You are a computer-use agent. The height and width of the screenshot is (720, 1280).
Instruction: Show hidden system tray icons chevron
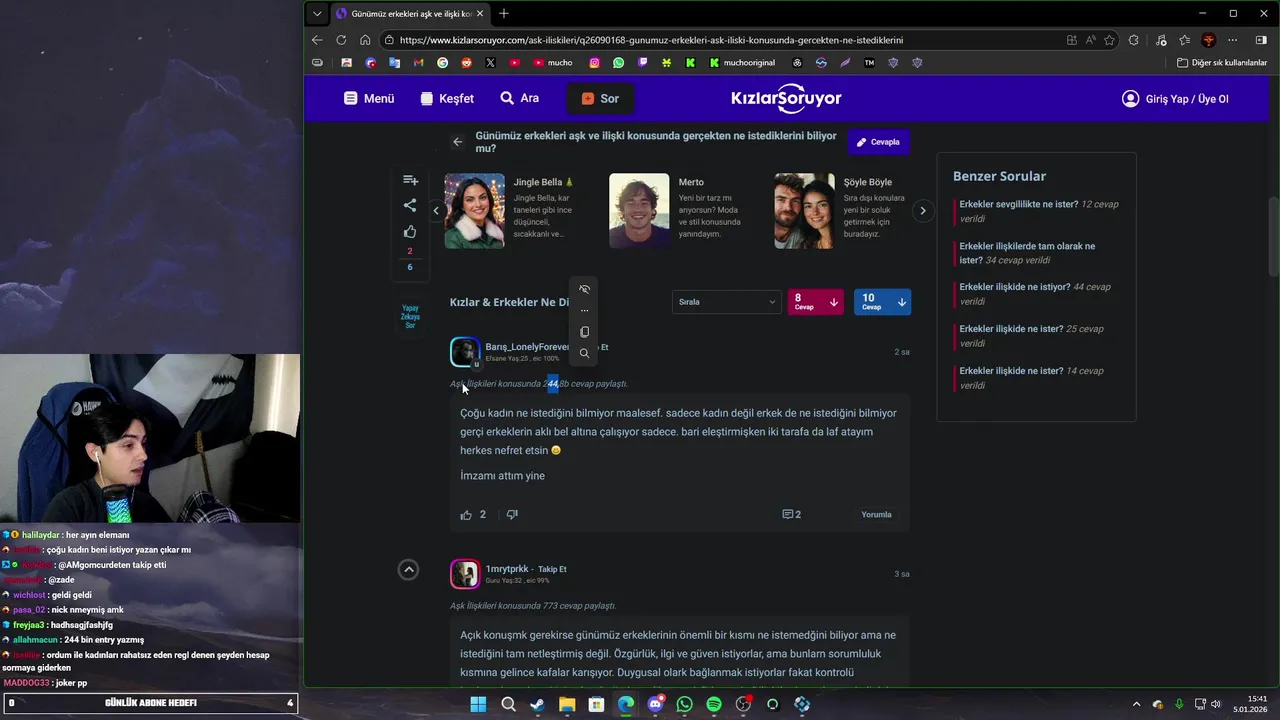pyautogui.click(x=1136, y=704)
